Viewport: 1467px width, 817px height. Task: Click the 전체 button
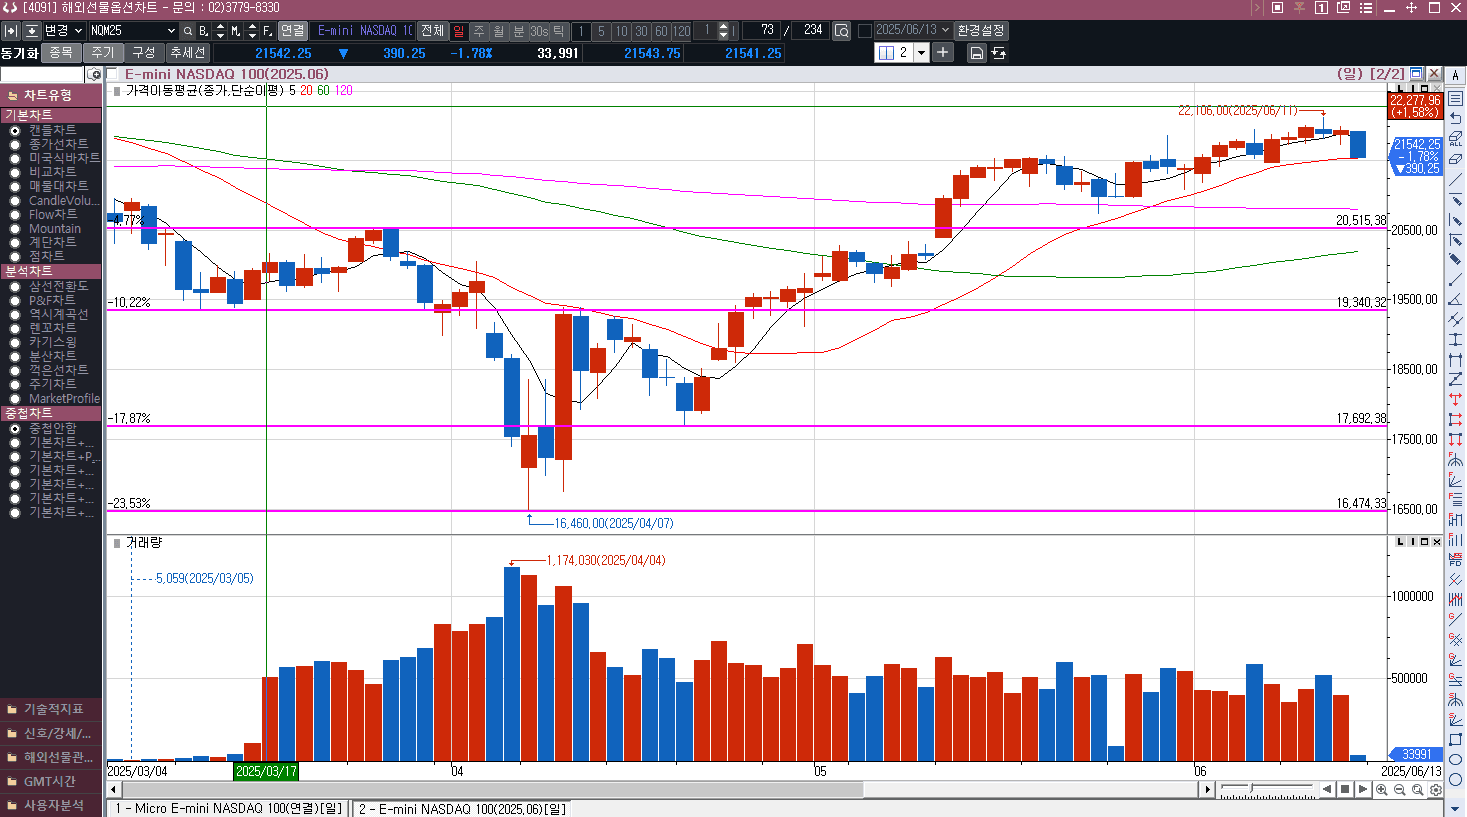(432, 31)
